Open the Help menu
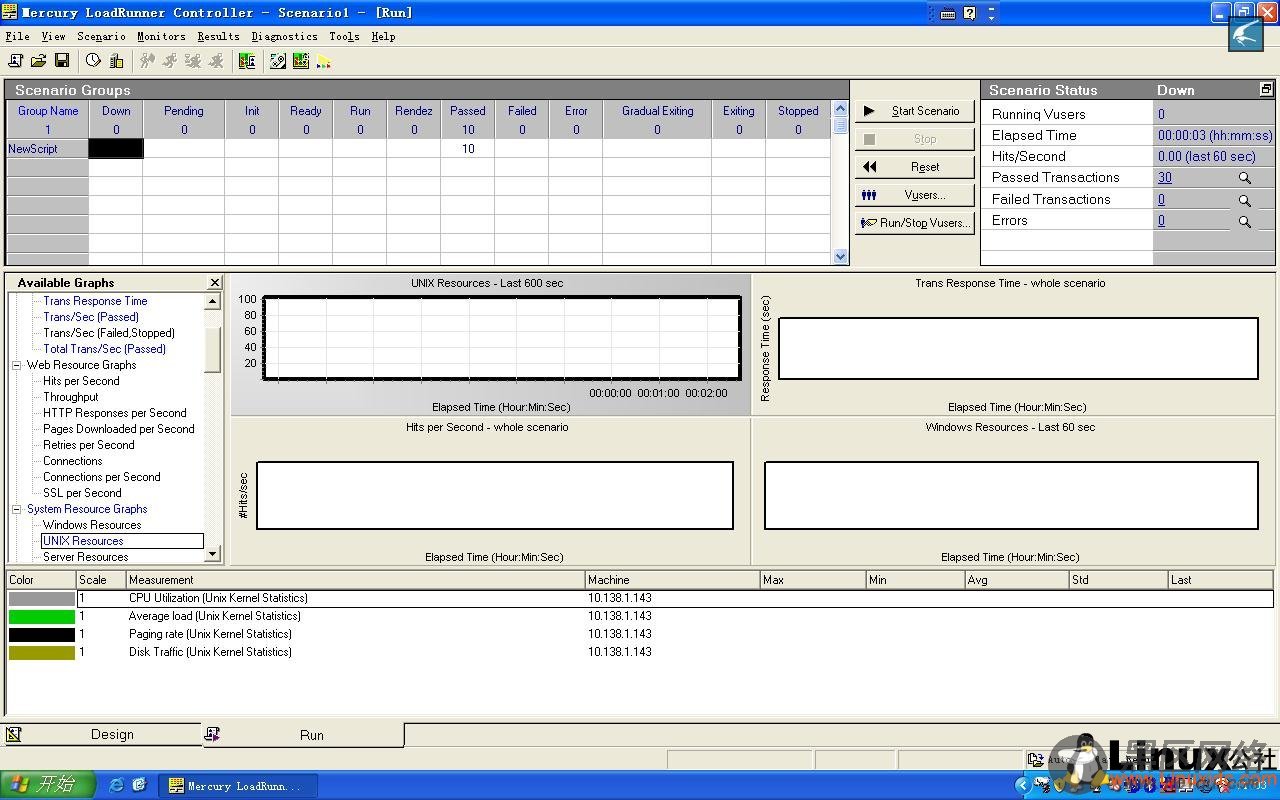 [383, 36]
